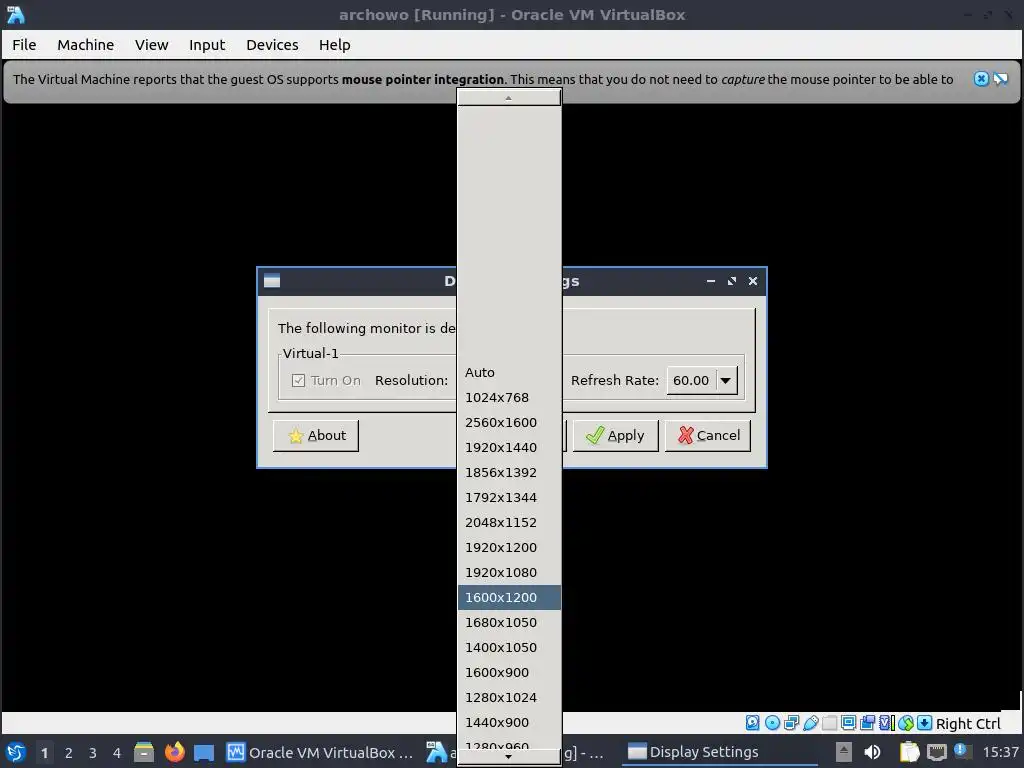Select 1024x768 resolution
Image resolution: width=1024 pixels, height=768 pixels.
(x=509, y=397)
